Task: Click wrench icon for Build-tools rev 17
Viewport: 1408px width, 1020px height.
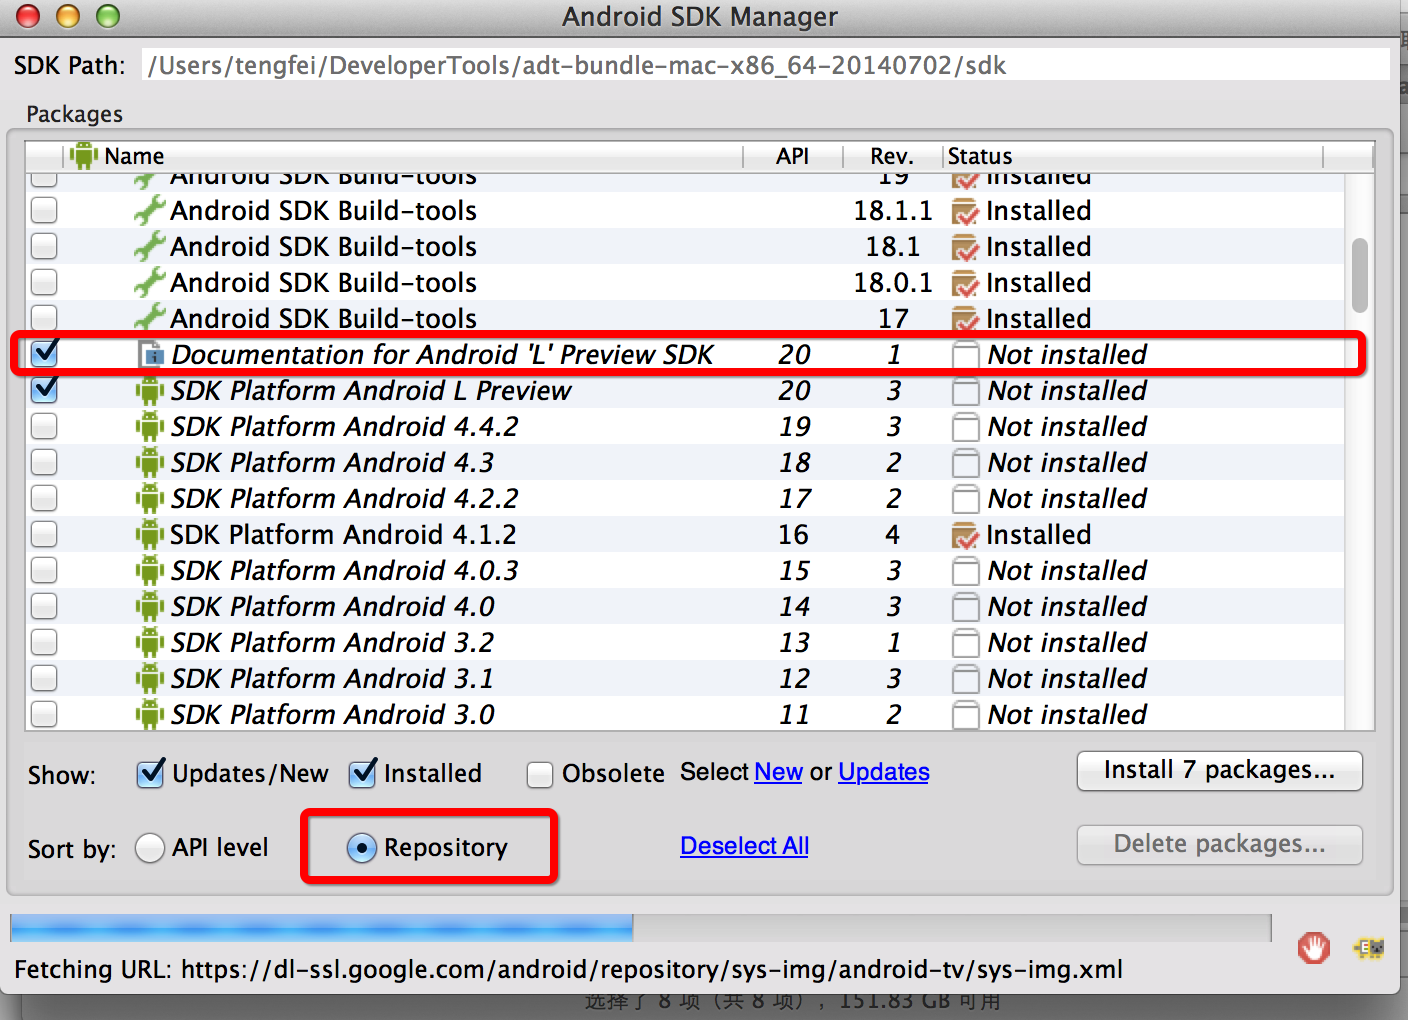Action: tap(150, 319)
